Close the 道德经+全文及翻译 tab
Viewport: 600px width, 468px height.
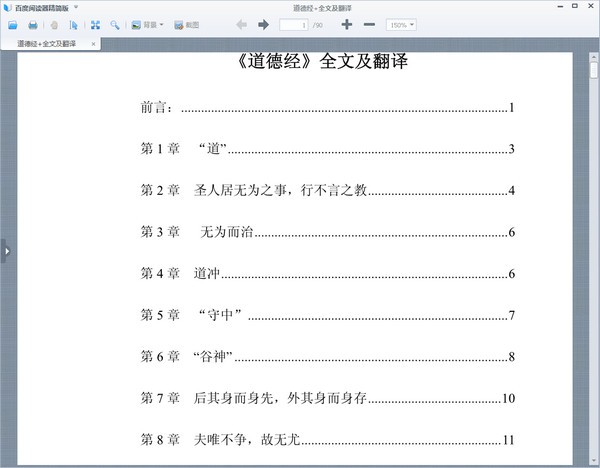click(93, 44)
